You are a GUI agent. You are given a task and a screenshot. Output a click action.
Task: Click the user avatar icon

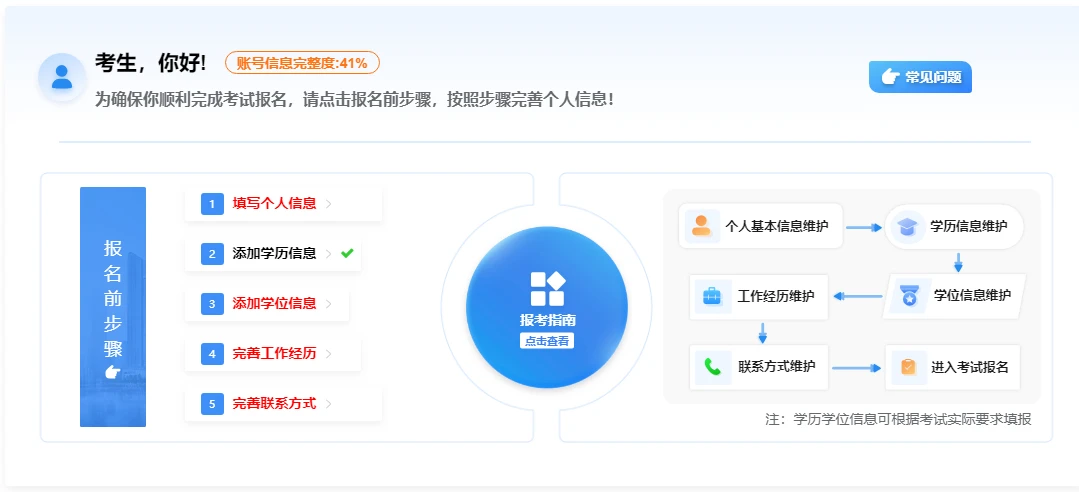(62, 77)
